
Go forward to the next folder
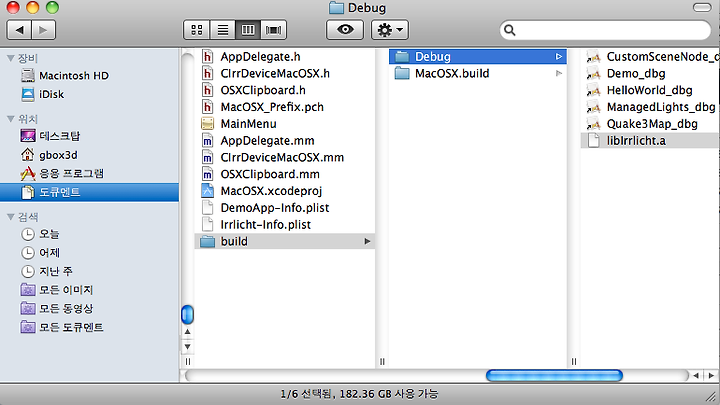(x=43, y=30)
